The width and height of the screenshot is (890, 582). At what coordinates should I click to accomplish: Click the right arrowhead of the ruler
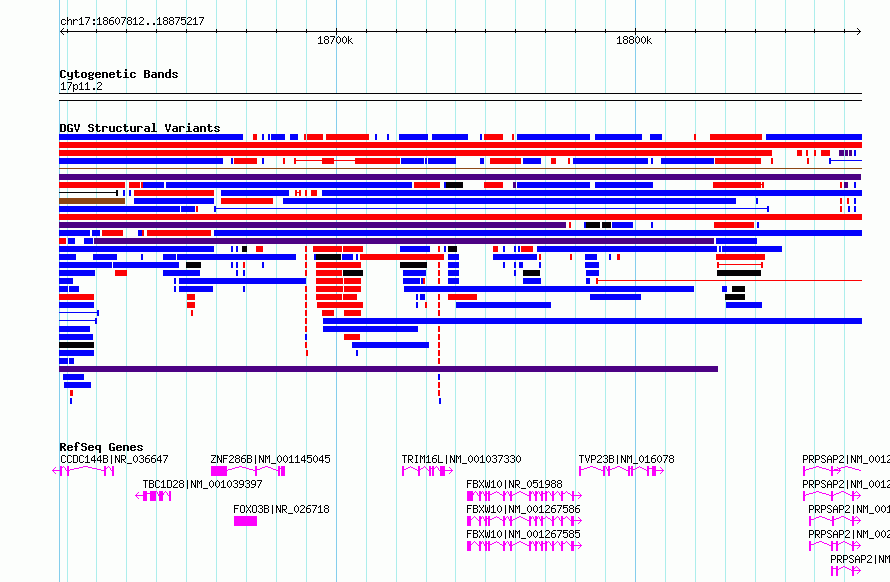[858, 32]
